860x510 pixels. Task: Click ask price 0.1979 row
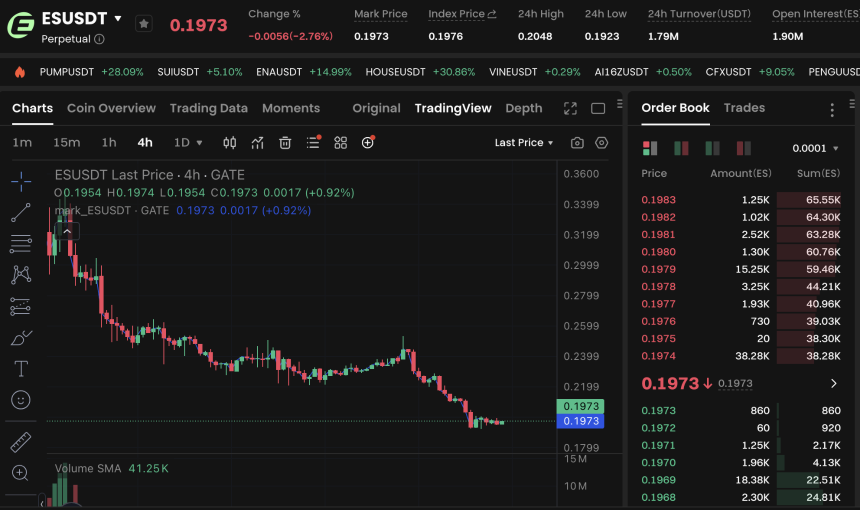(x=740, y=269)
